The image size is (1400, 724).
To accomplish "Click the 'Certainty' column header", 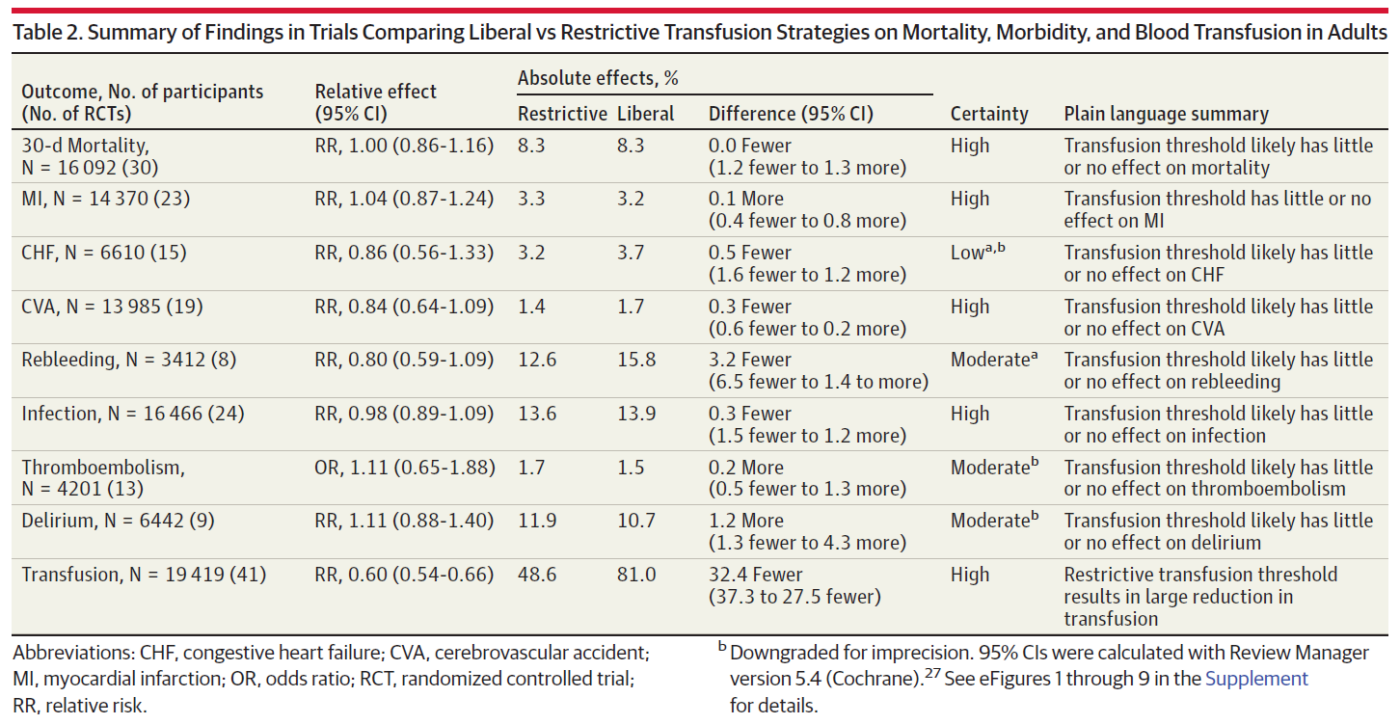I will click(x=989, y=114).
